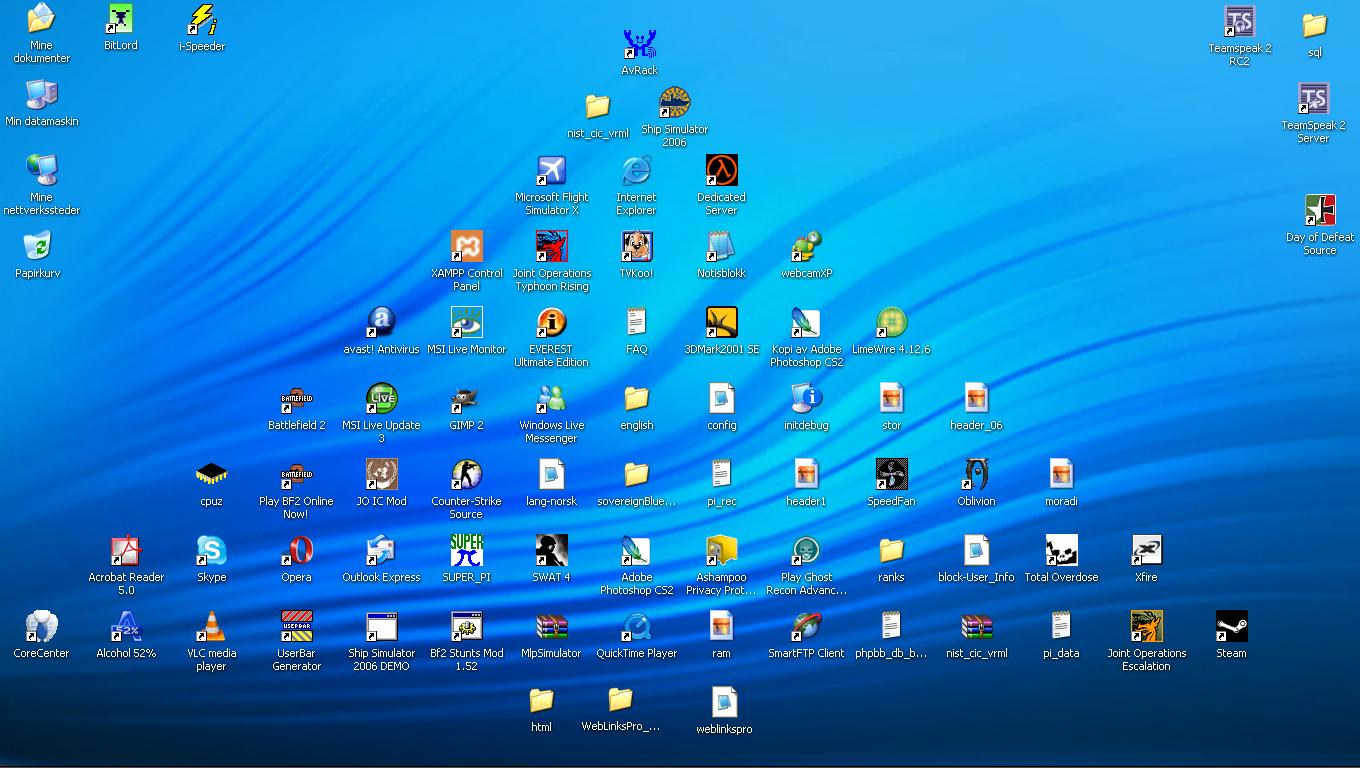Launch QuickTime Player shortcut
Viewport: 1360px width, 768px height.
pyautogui.click(x=636, y=627)
